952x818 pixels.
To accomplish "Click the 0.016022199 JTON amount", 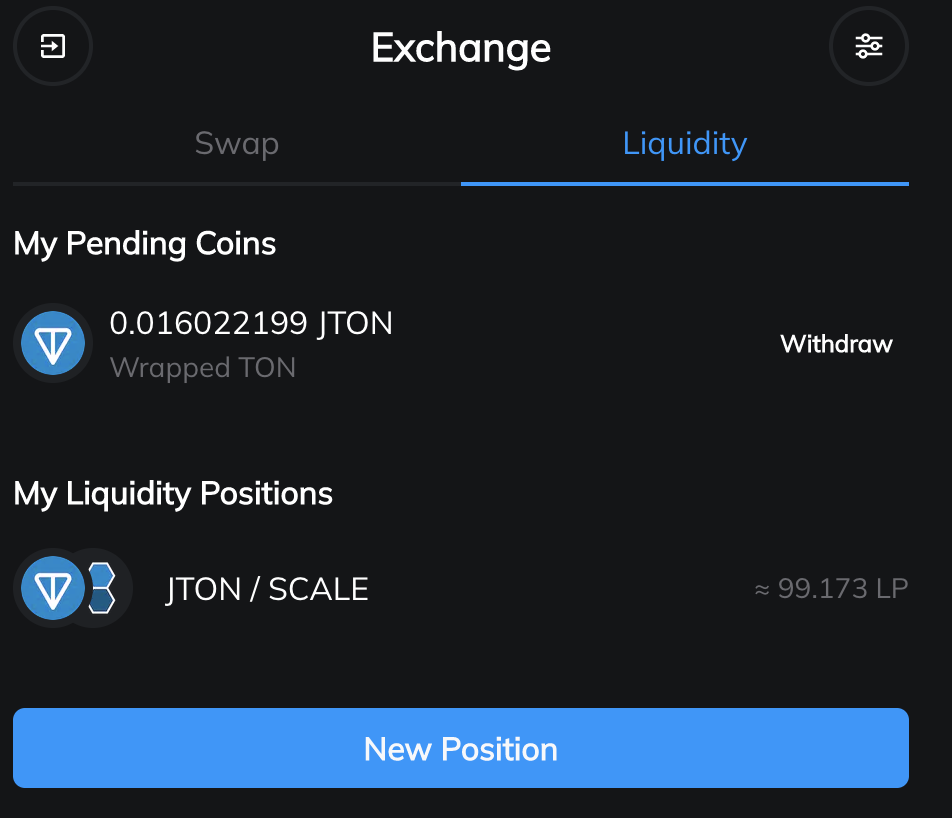I will (251, 323).
